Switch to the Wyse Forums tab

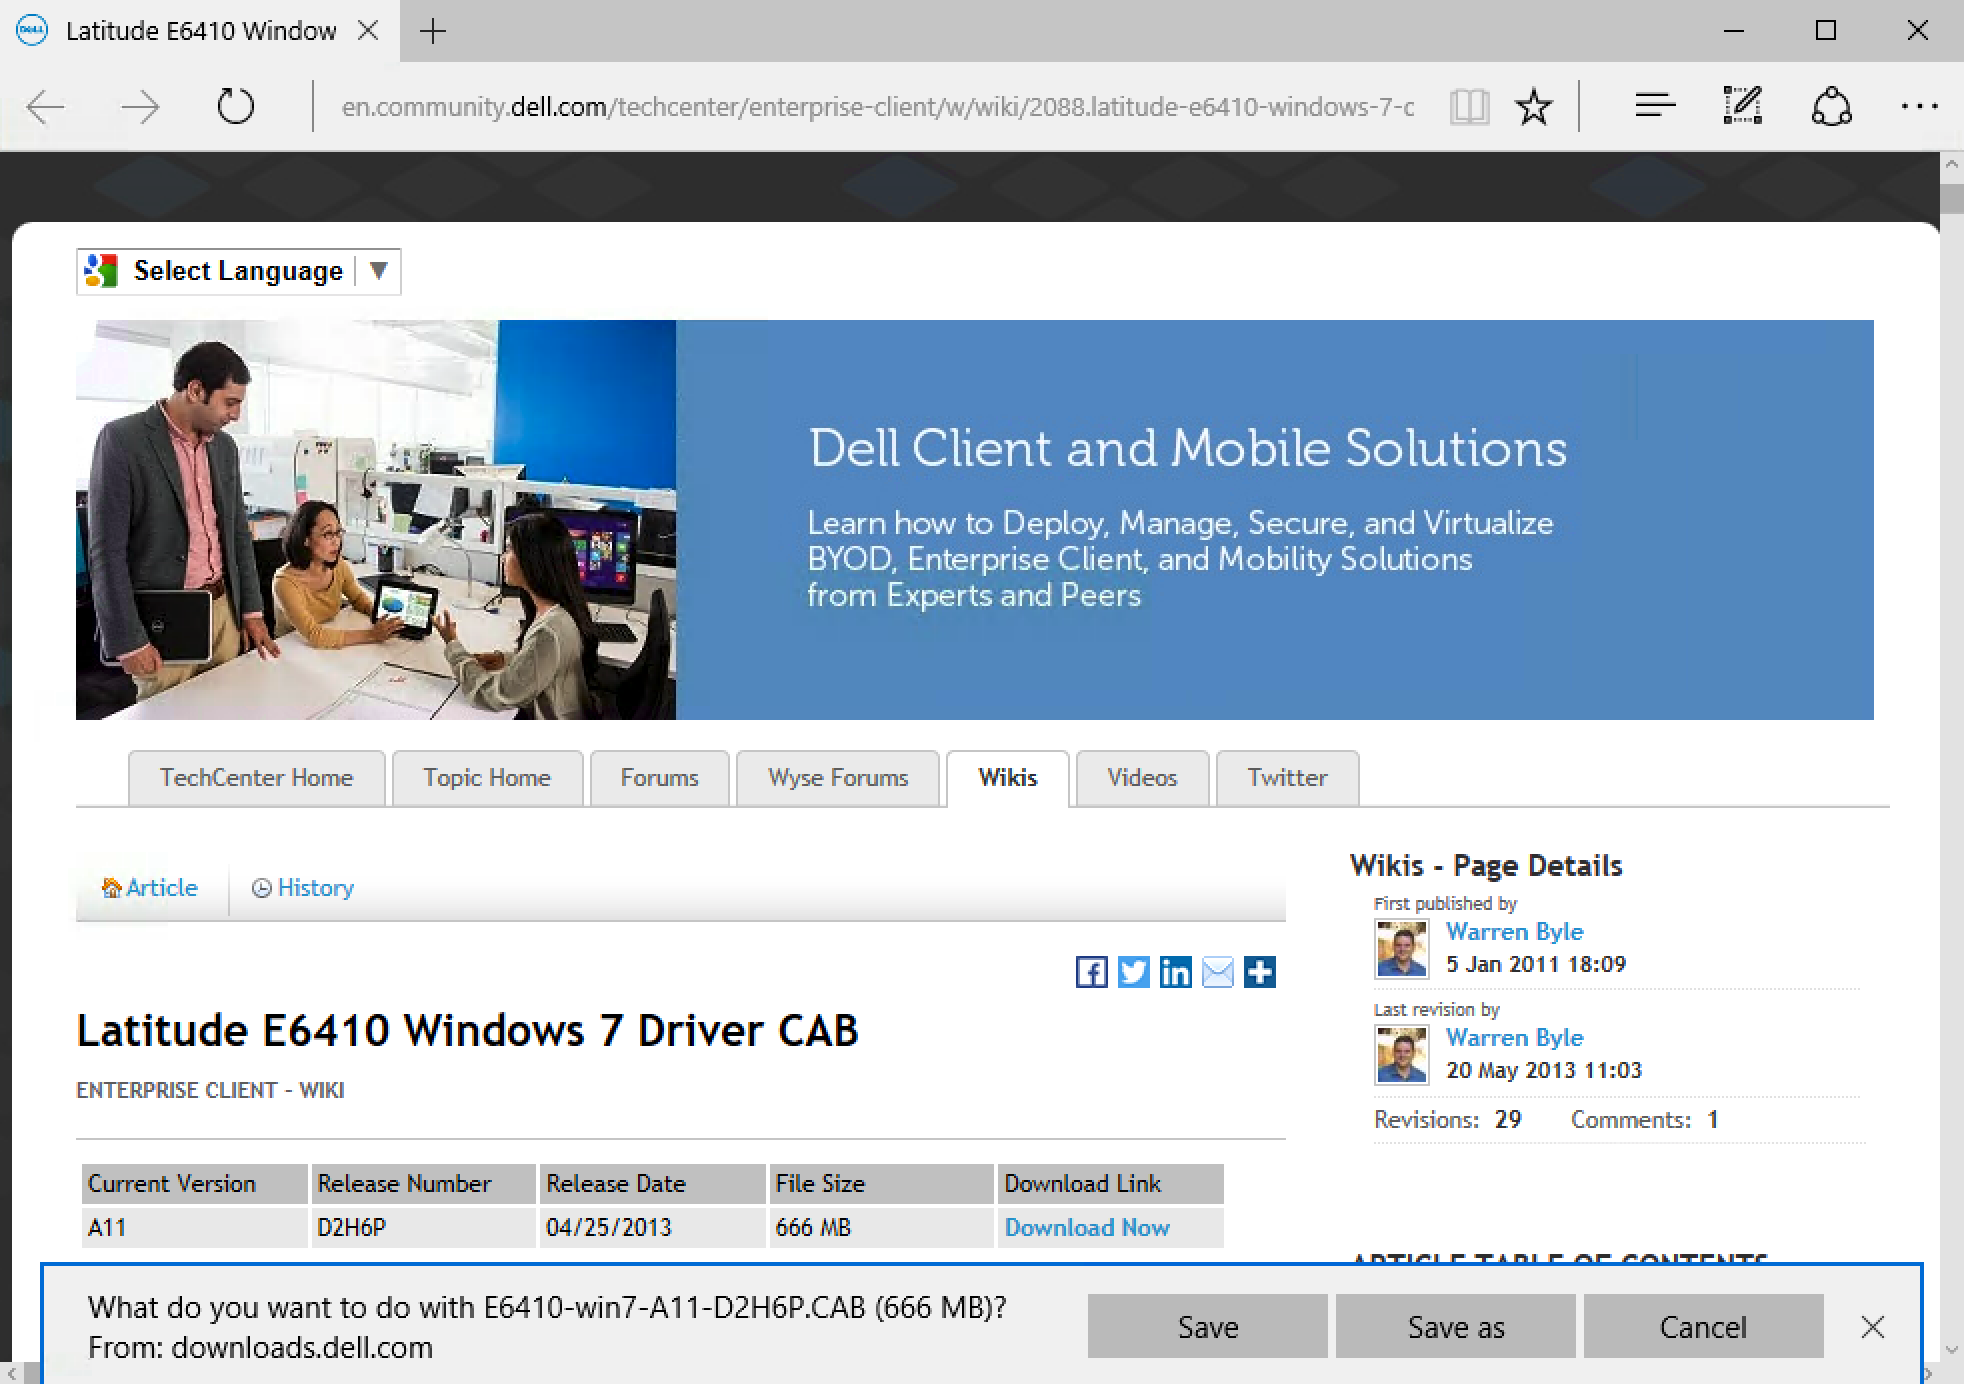838,778
